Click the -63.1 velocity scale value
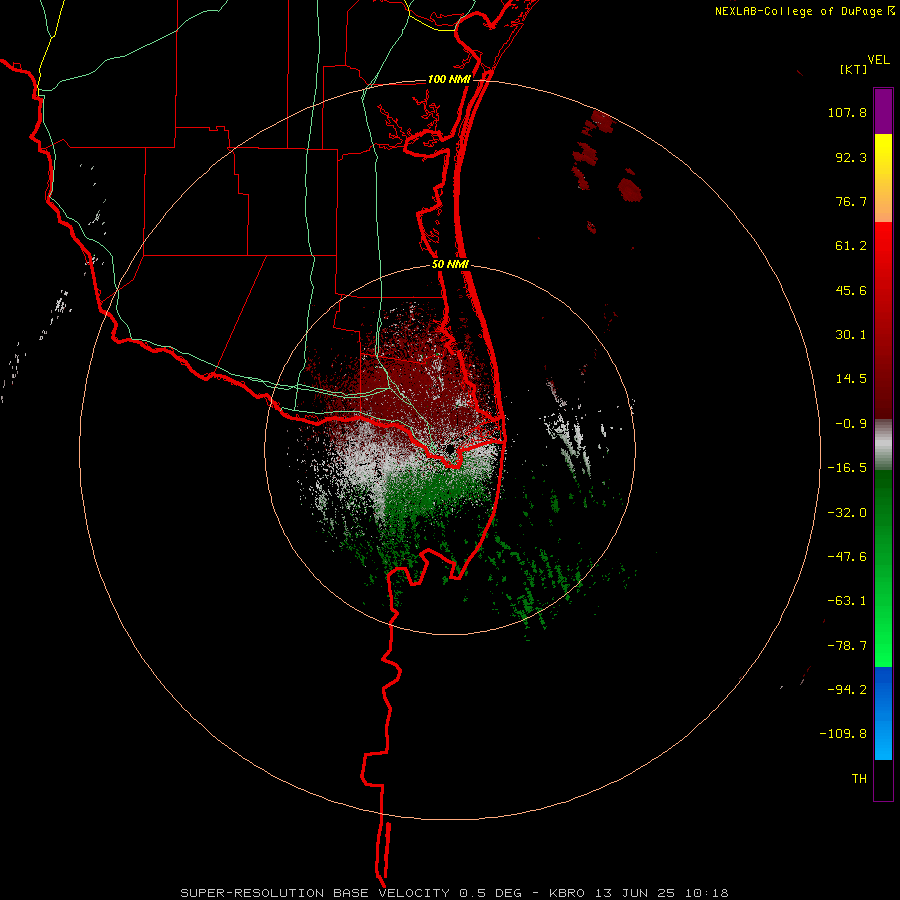Viewport: 900px width, 900px height. (847, 601)
